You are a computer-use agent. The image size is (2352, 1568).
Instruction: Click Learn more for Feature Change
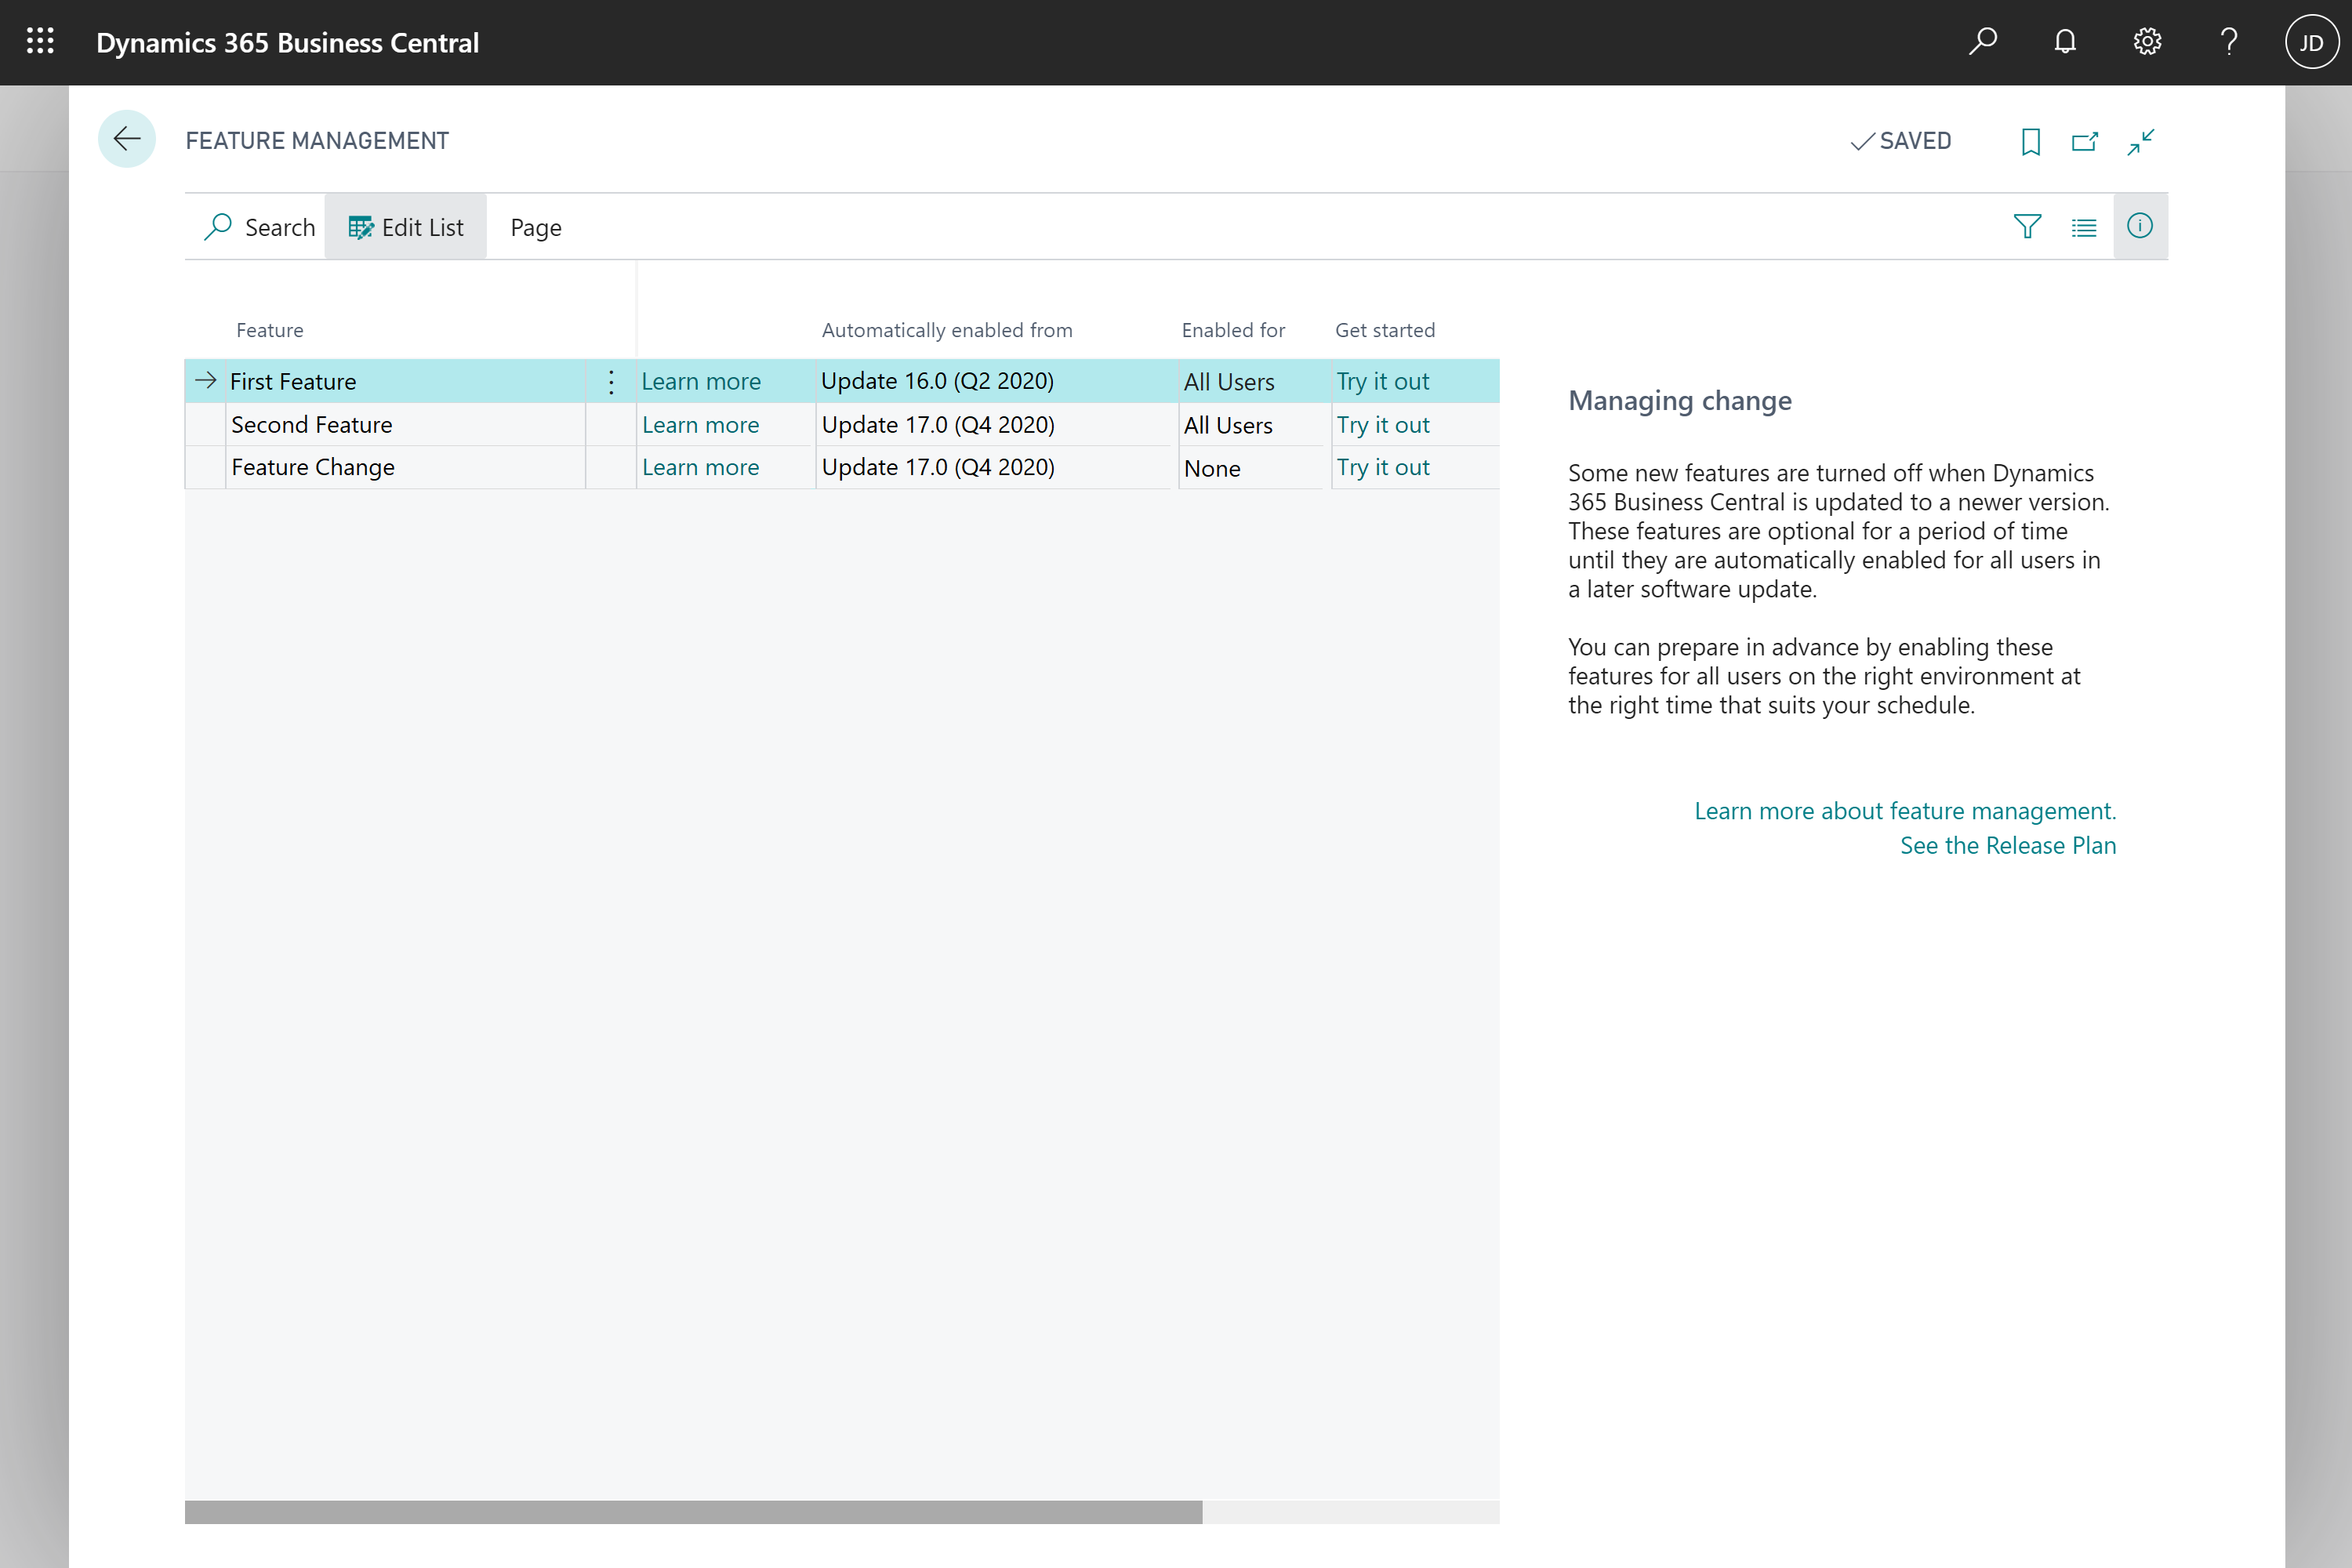point(702,466)
